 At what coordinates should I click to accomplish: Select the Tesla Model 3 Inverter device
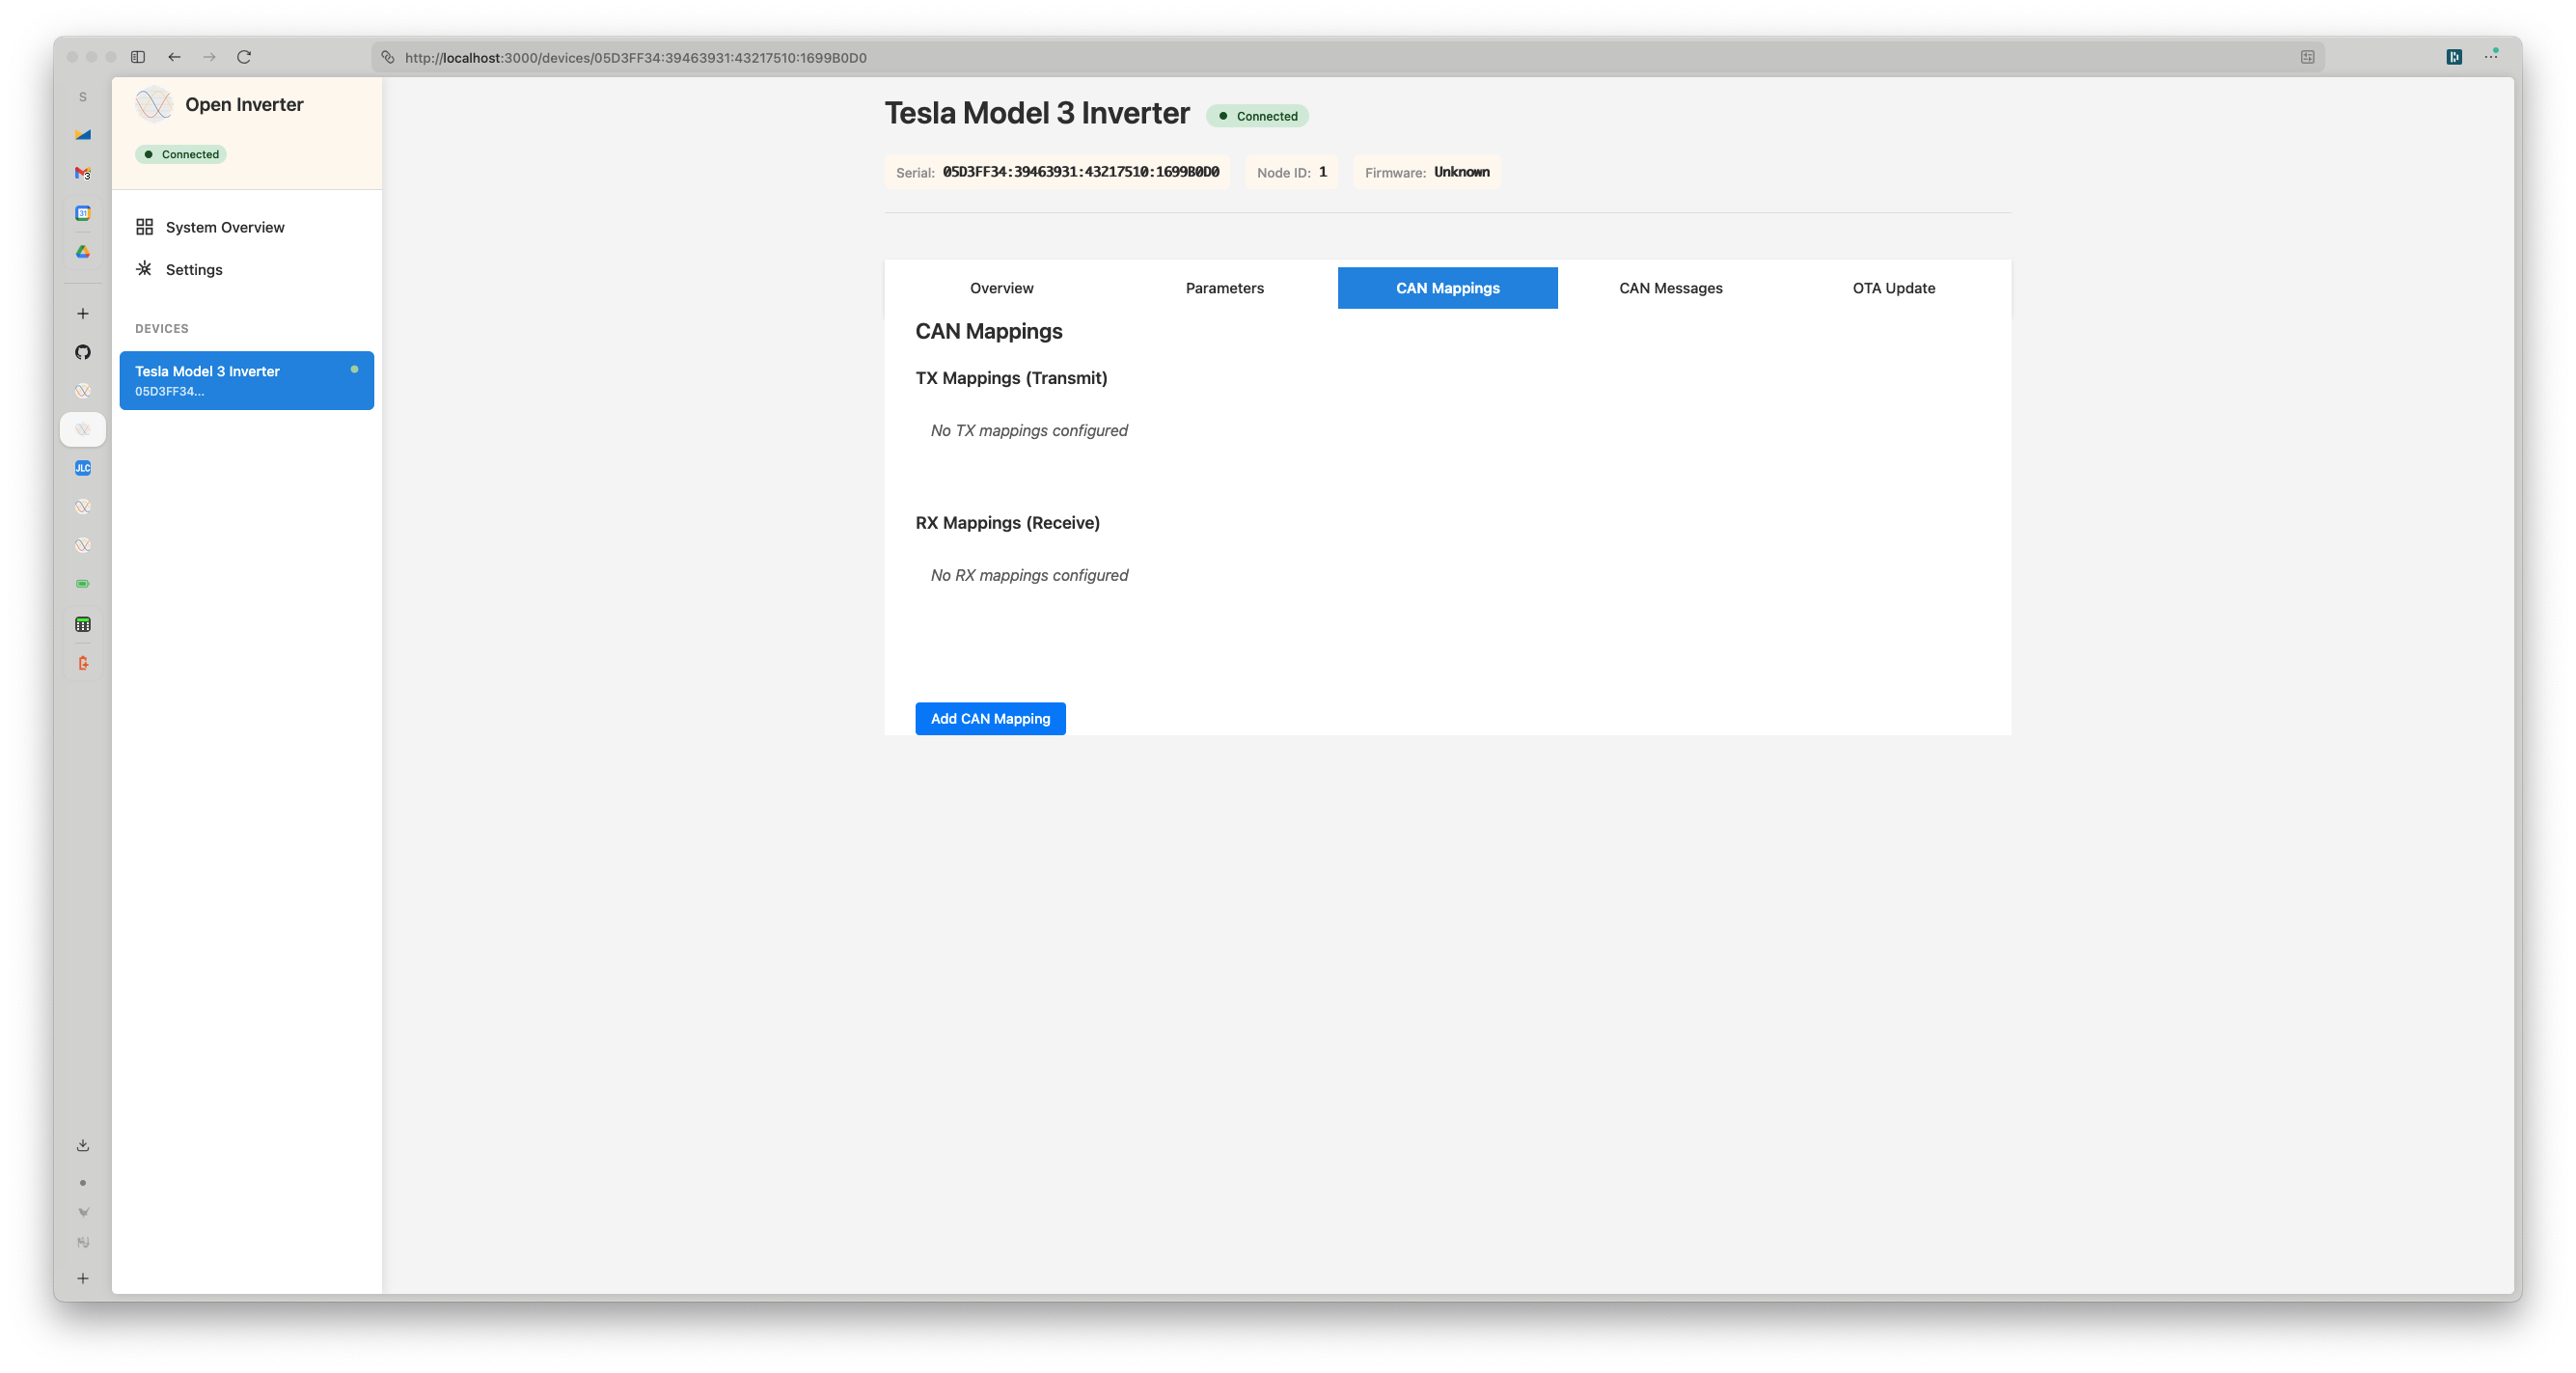coord(246,380)
